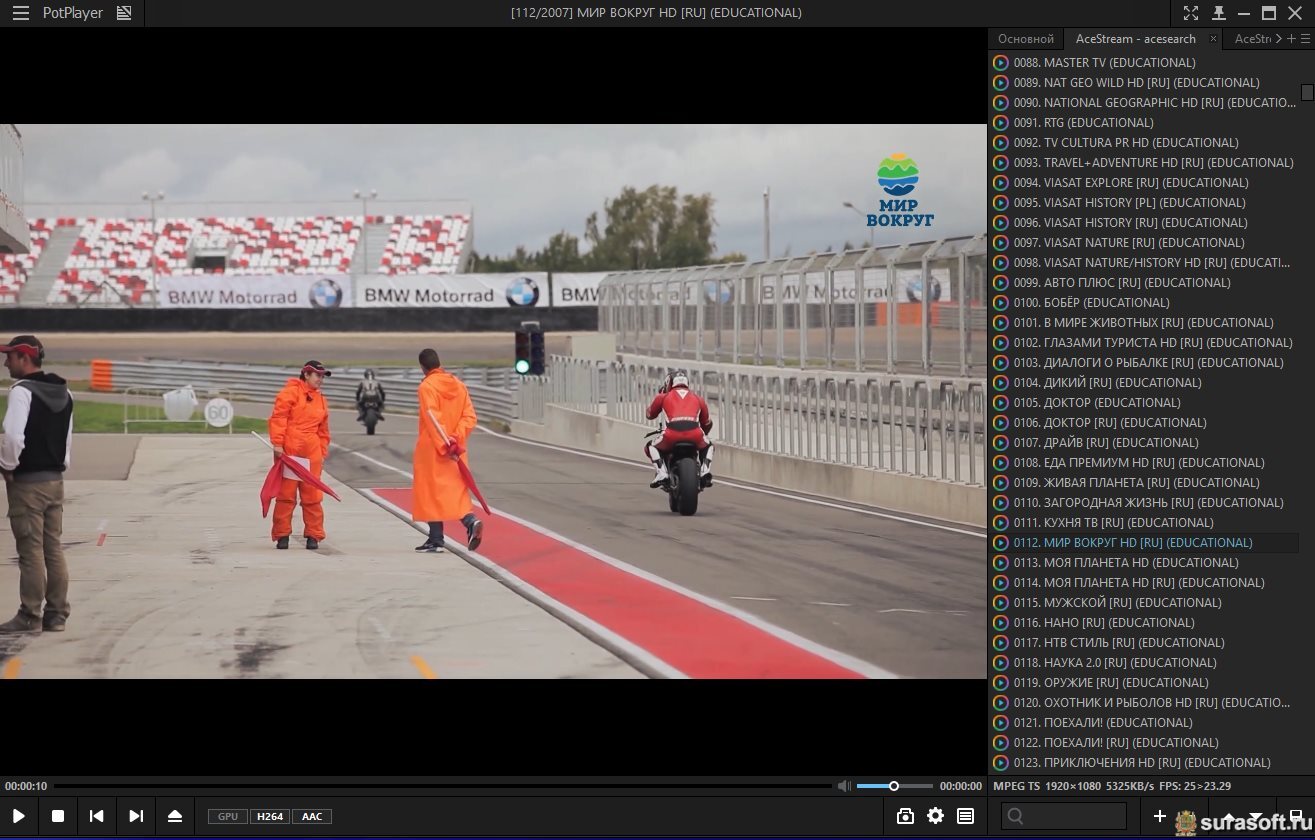This screenshot has width=1315, height=840.
Task: Open the truncated AceStr playlist tab
Action: coord(1251,39)
